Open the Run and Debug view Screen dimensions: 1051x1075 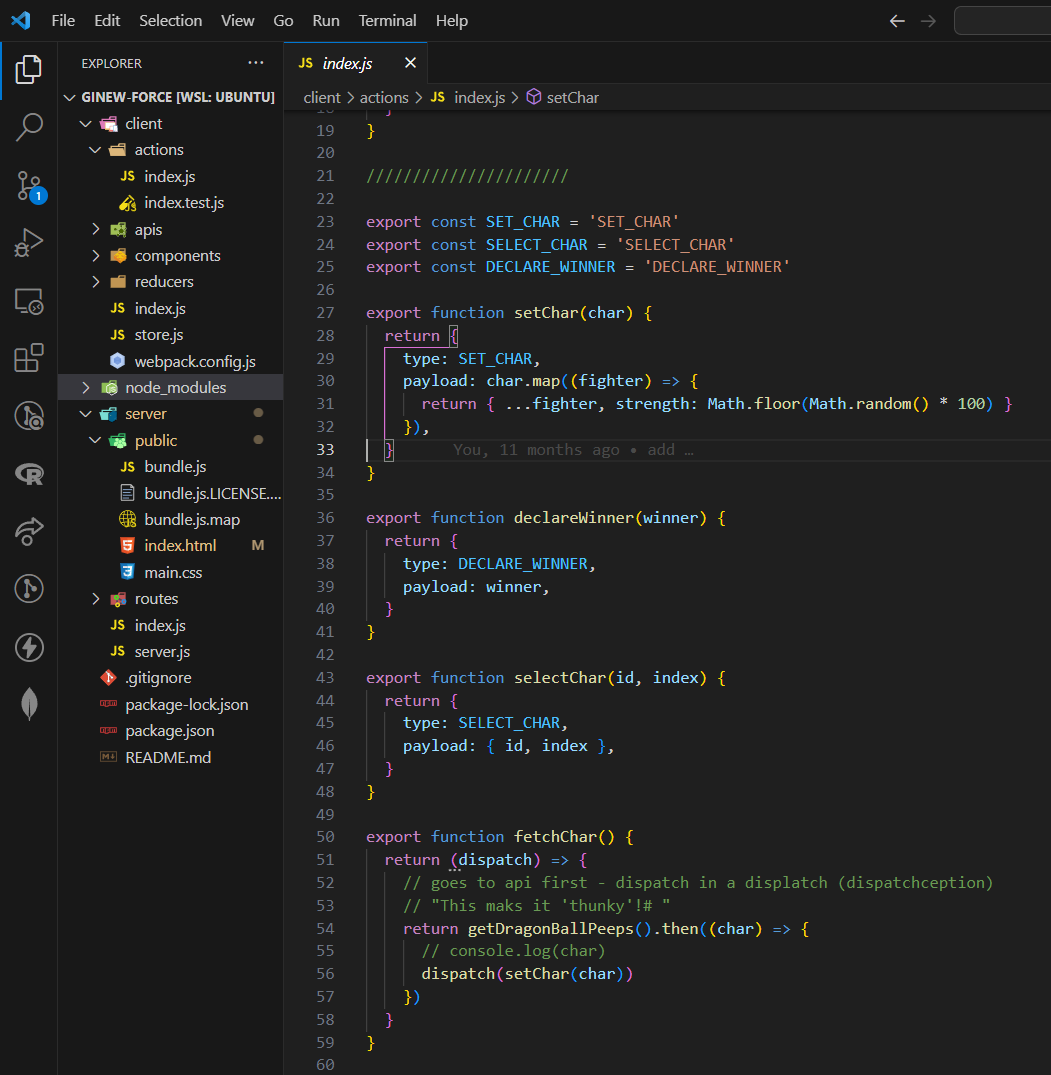point(29,243)
